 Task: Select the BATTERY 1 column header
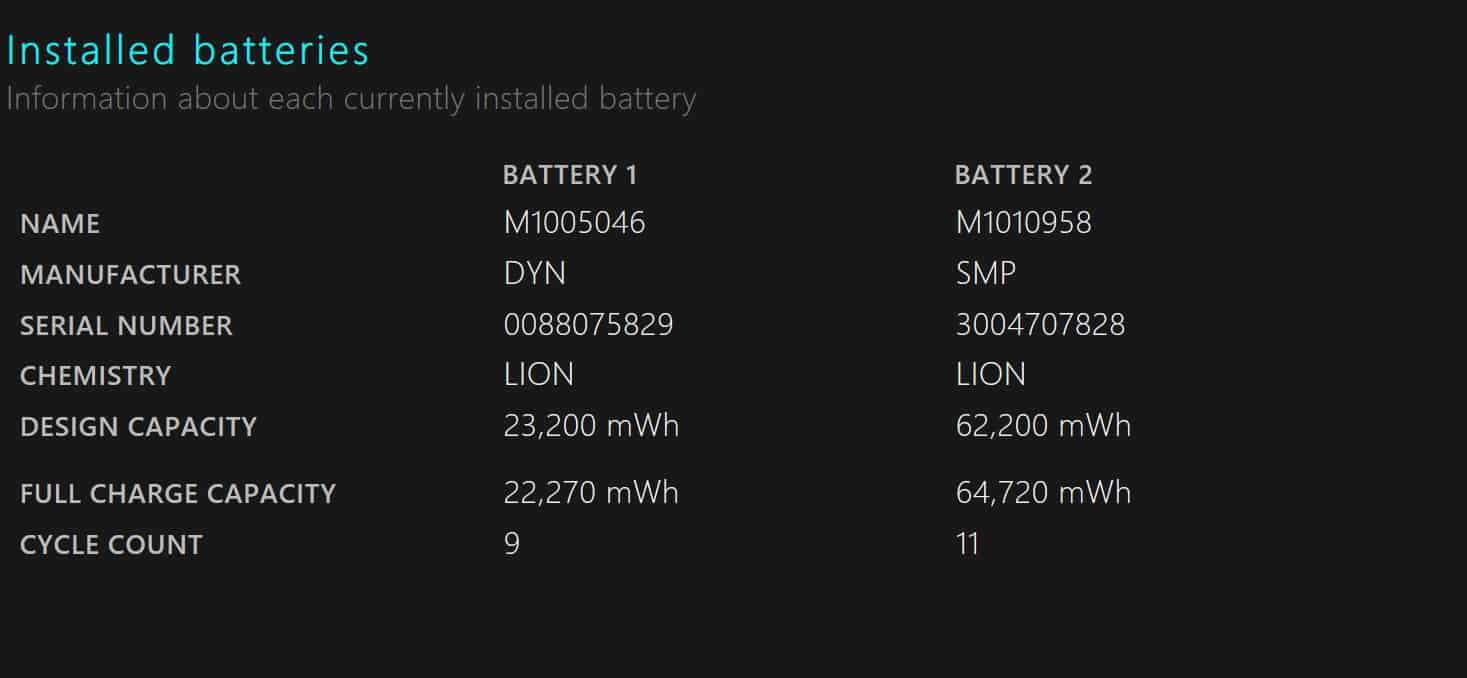coord(570,175)
